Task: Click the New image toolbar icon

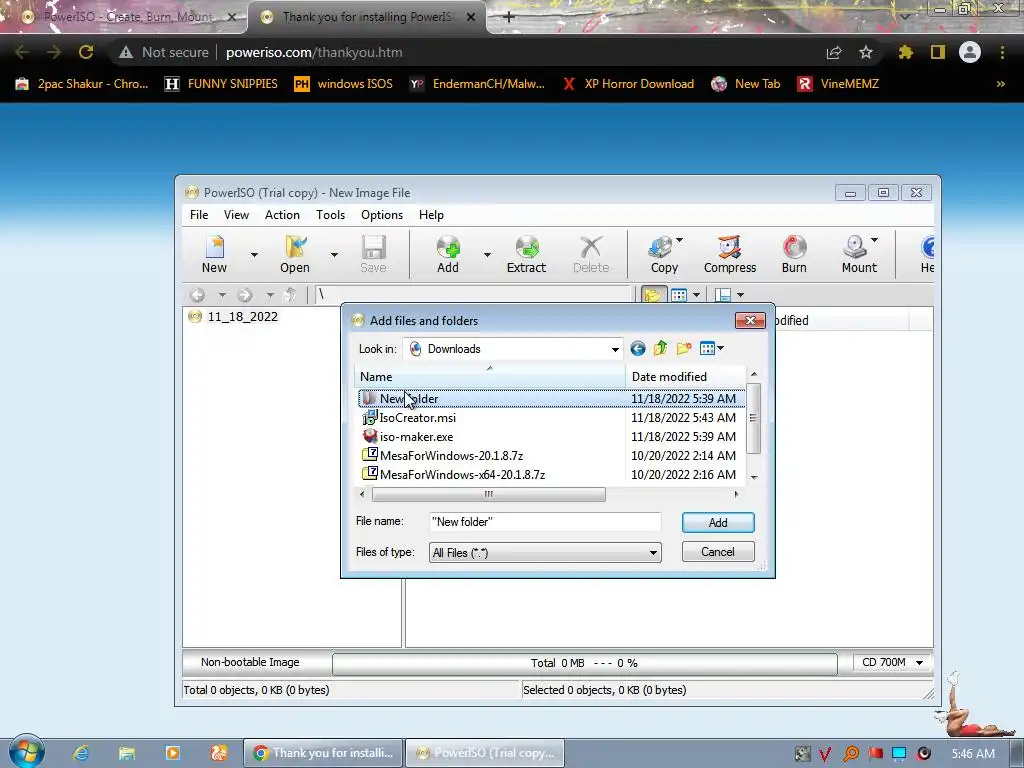Action: (x=214, y=254)
